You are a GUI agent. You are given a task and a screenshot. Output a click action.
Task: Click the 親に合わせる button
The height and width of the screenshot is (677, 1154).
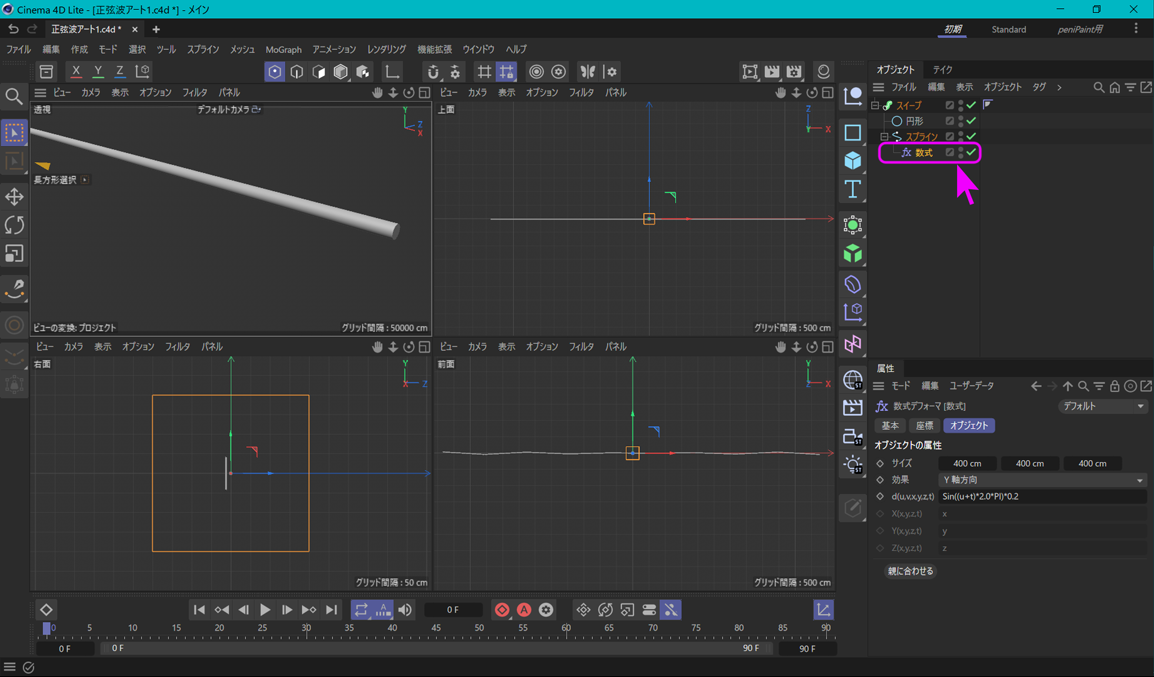(910, 571)
